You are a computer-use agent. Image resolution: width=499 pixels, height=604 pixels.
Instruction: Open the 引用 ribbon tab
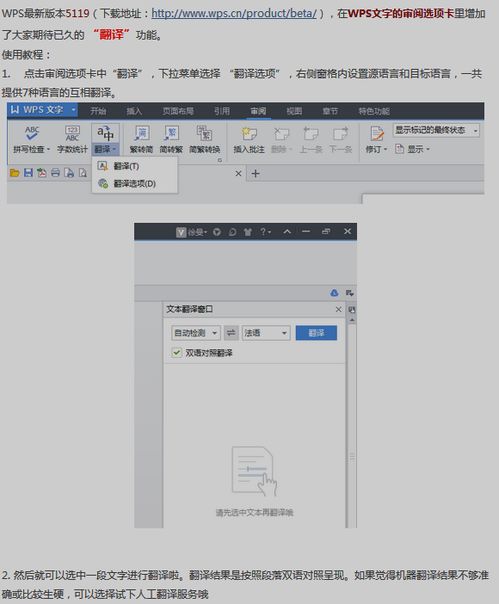click(222, 111)
